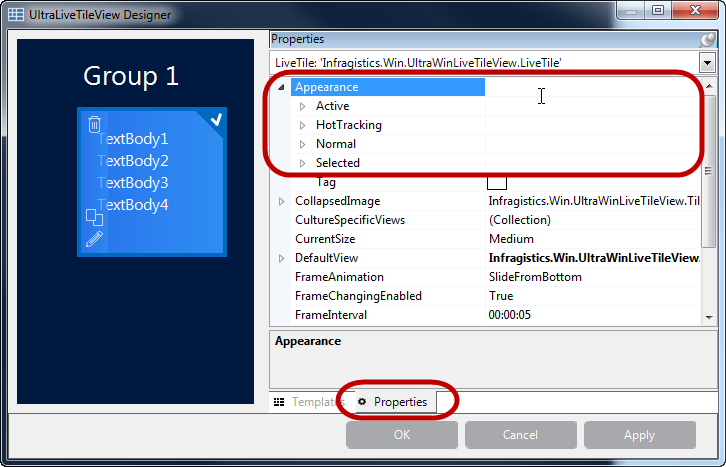Click the pin icon in Properties header

(x=708, y=39)
